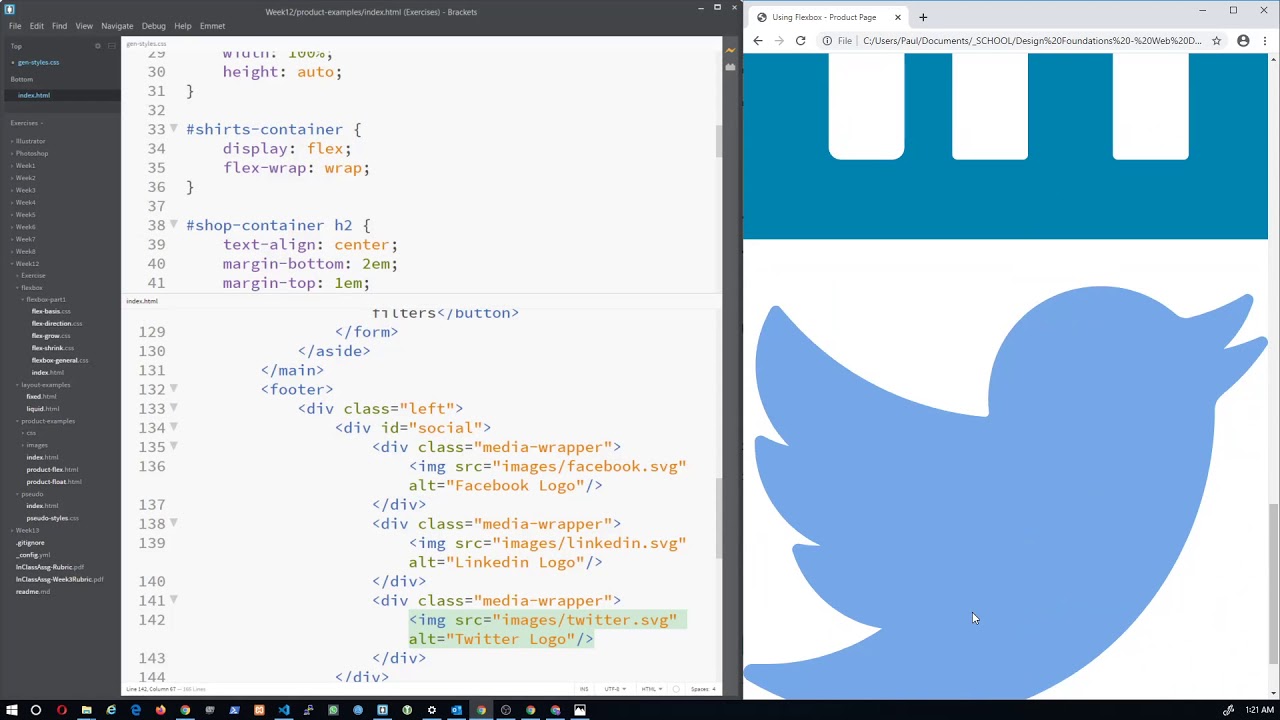Open the Debug menu
Image resolution: width=1280 pixels, height=720 pixels.
pos(154,26)
